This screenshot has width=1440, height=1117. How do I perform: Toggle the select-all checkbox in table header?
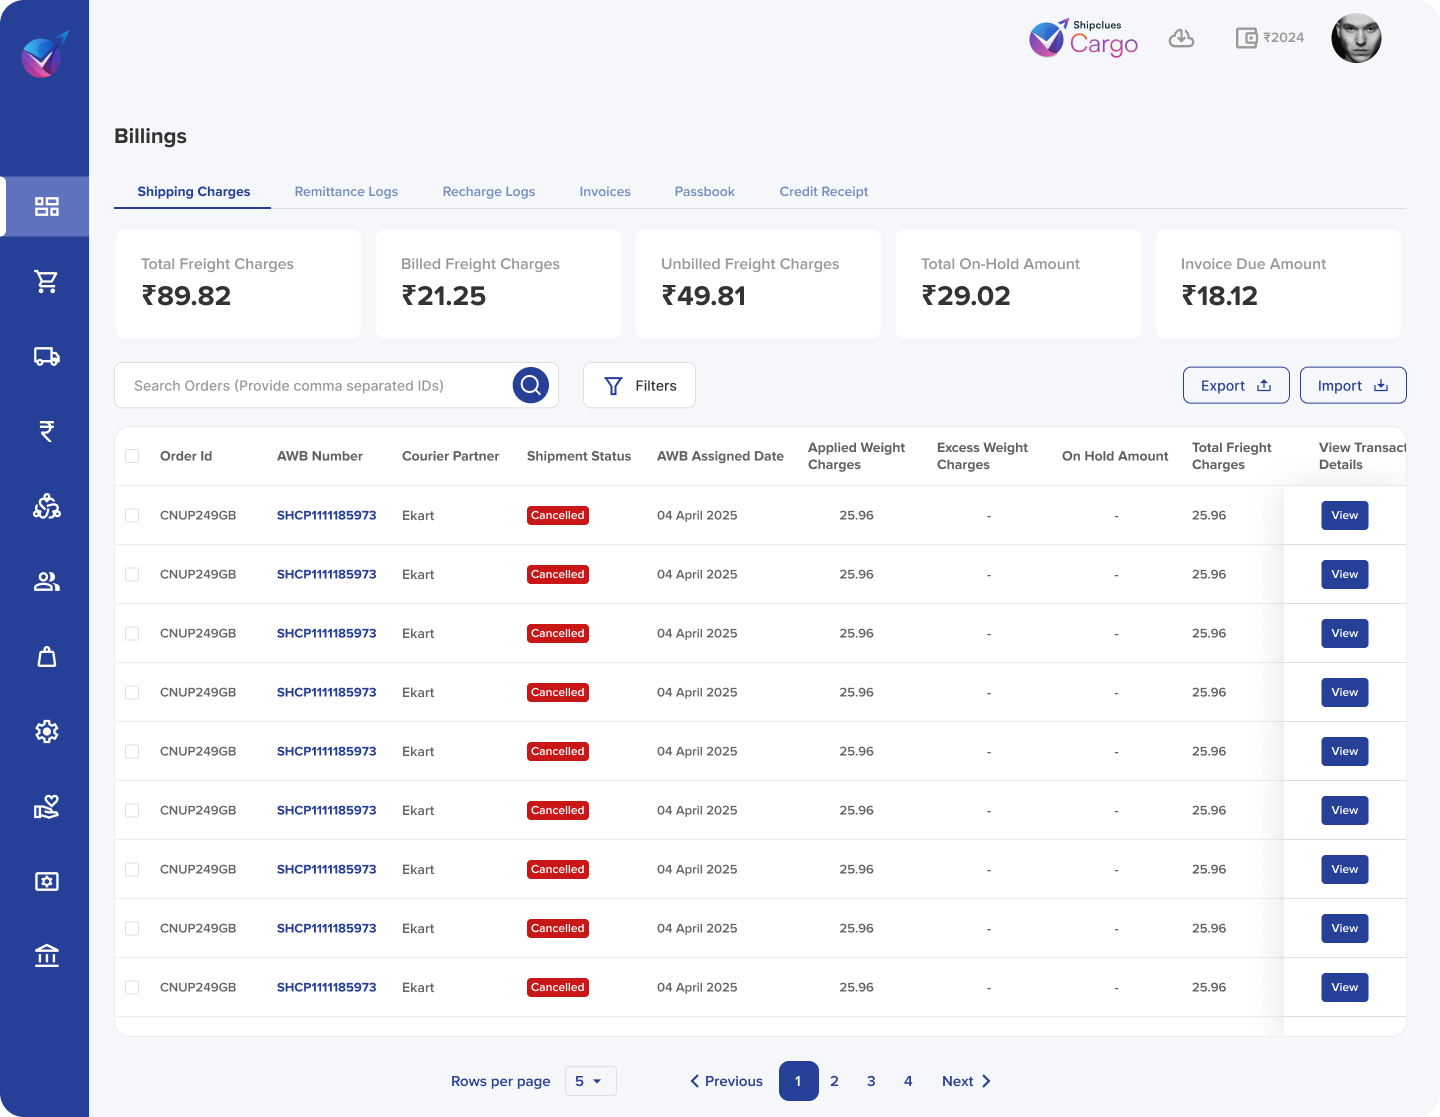132,456
